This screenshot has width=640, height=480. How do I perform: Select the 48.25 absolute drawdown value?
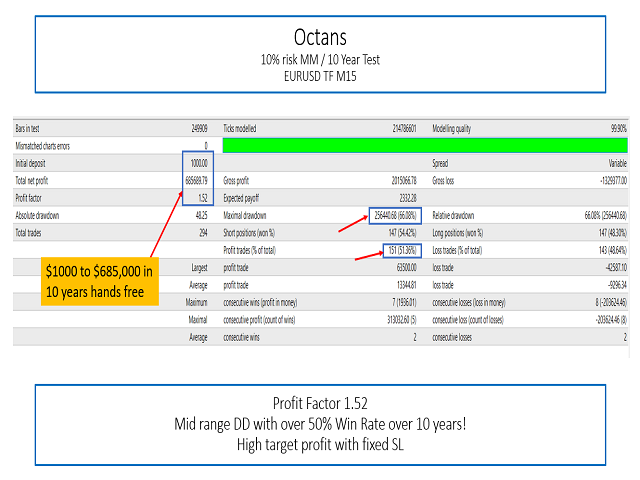pyautogui.click(x=201, y=215)
